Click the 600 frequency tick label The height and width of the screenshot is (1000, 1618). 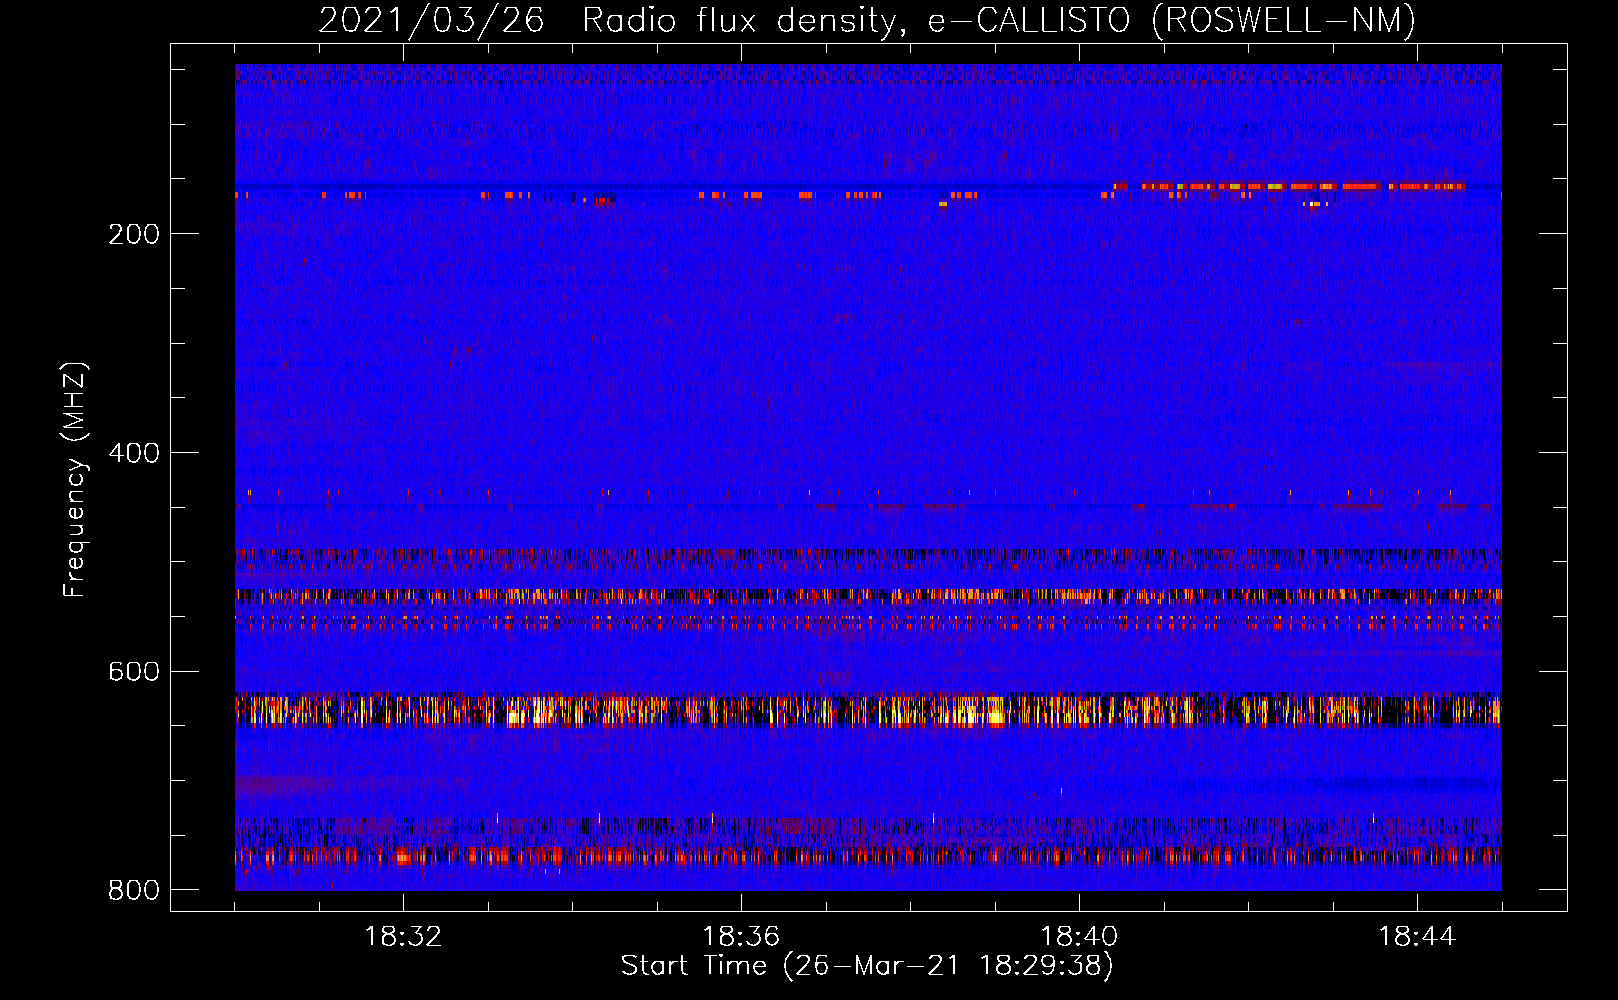click(134, 672)
